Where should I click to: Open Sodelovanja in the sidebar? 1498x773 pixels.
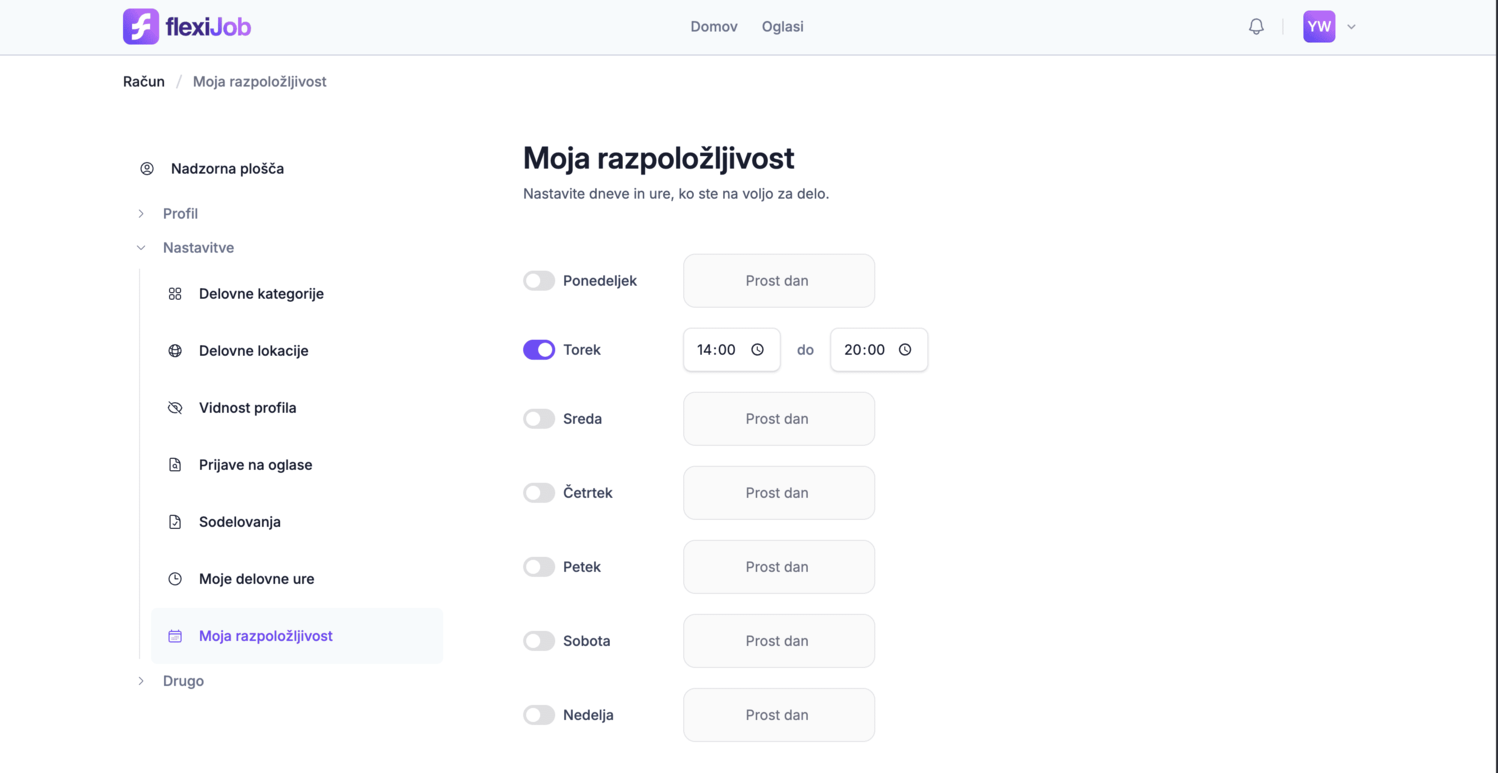pyautogui.click(x=175, y=521)
